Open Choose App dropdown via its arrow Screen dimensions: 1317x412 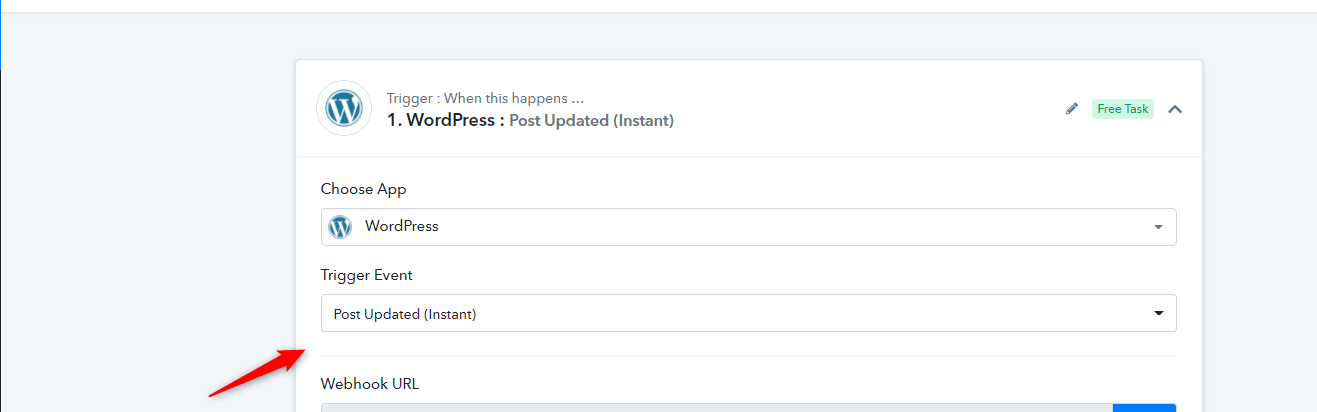tap(1158, 227)
